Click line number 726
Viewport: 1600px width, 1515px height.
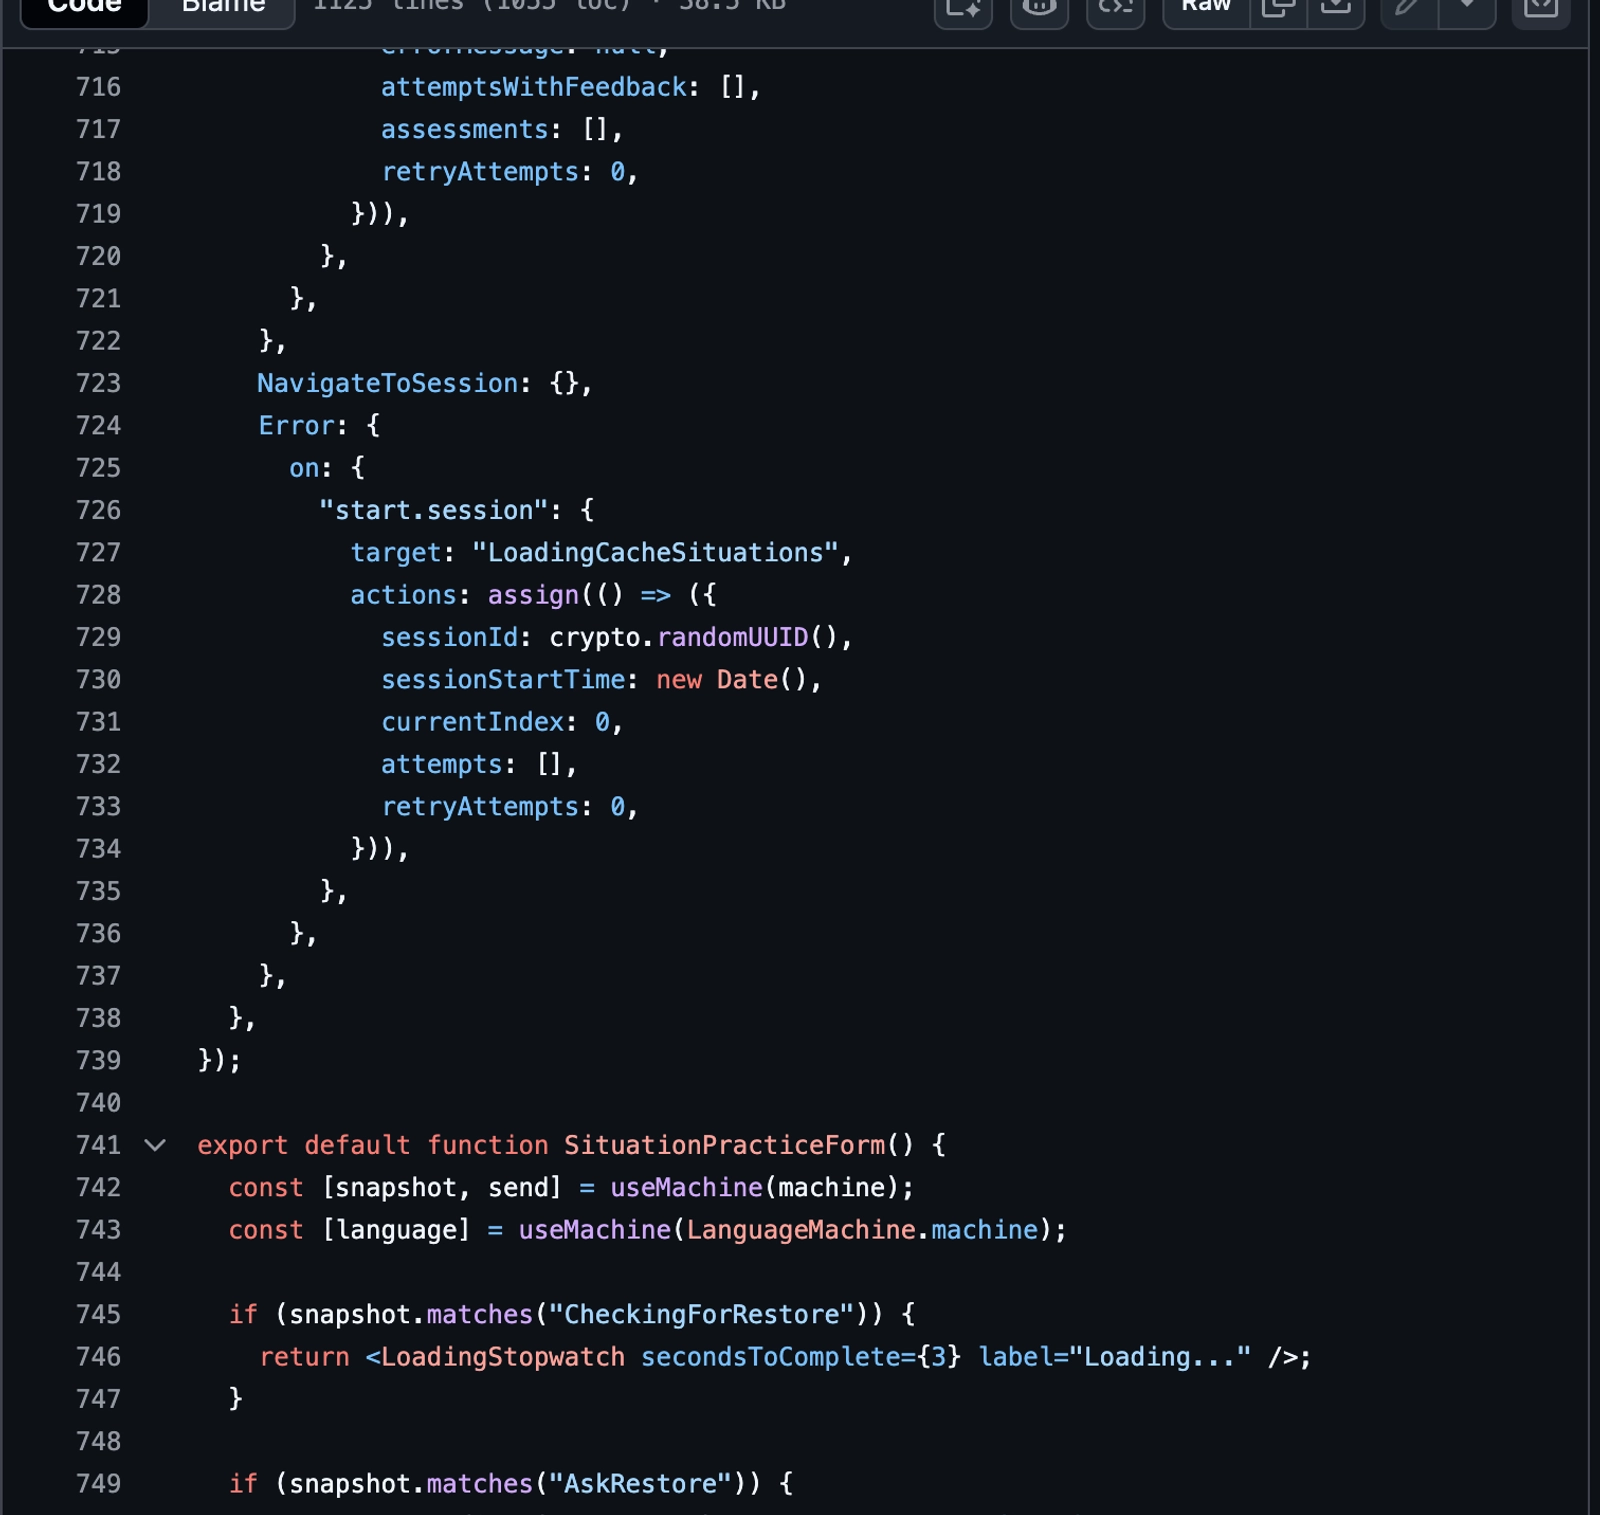[98, 510]
